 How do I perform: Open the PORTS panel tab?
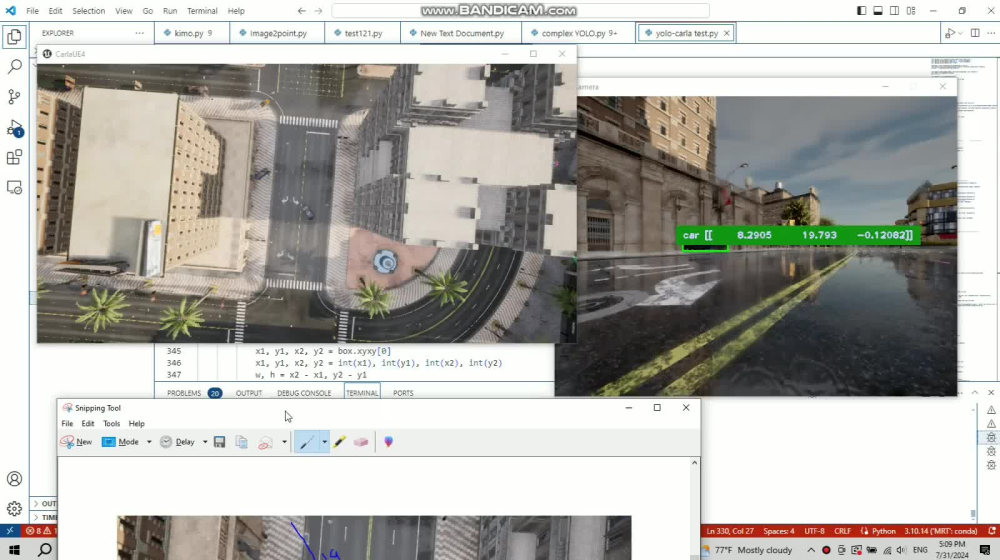point(403,393)
